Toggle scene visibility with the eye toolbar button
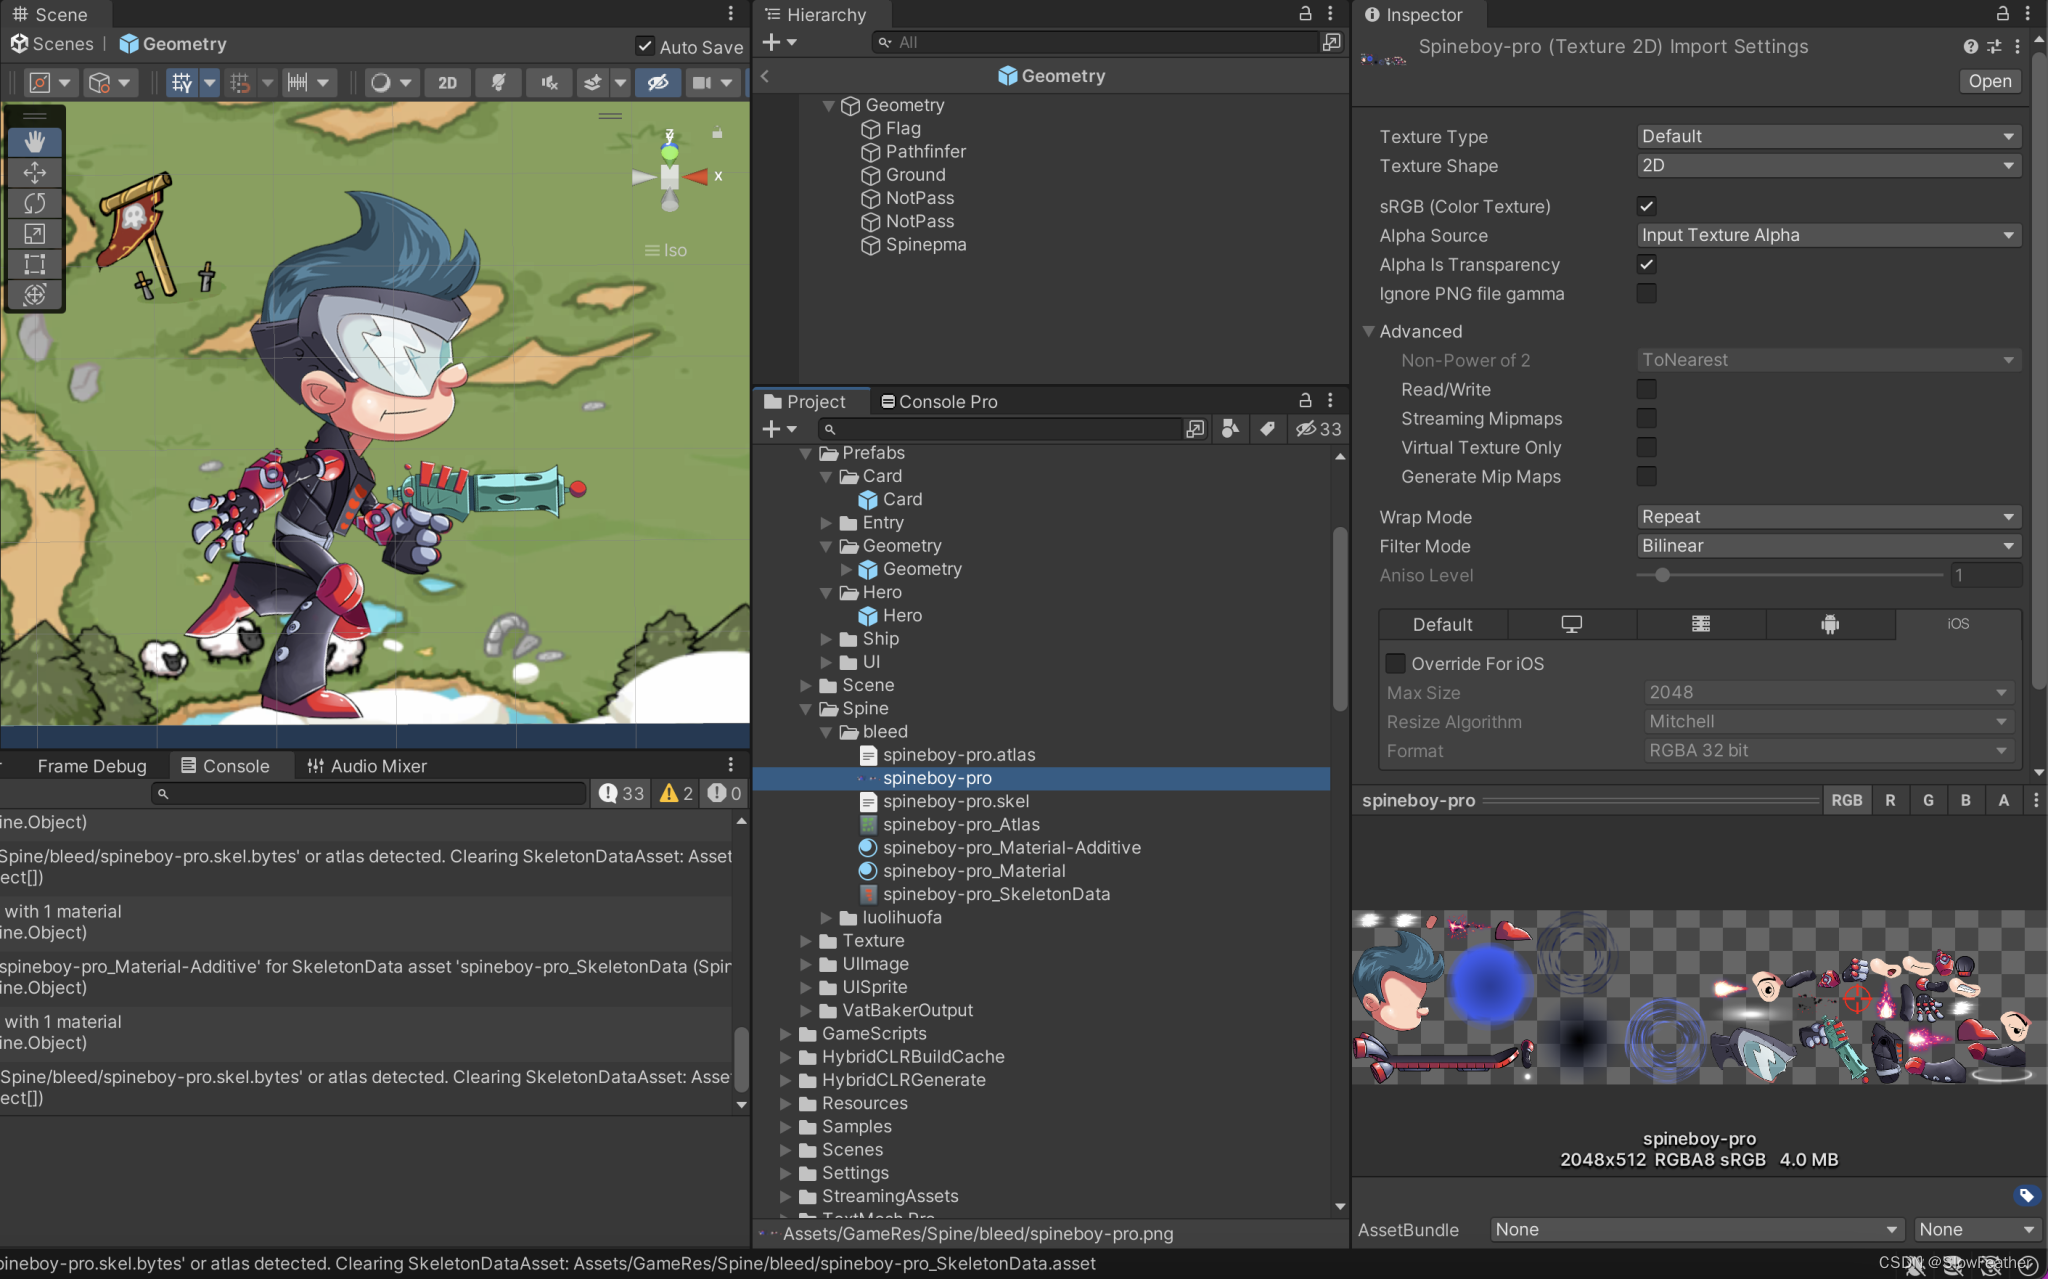 click(x=657, y=82)
